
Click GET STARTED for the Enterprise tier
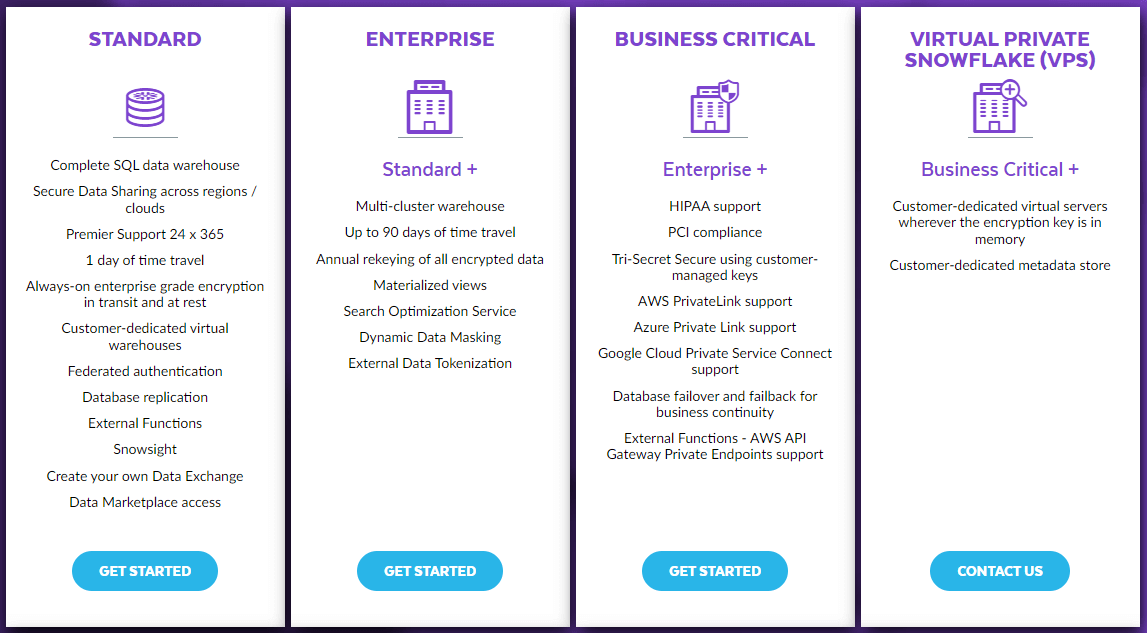[429, 571]
